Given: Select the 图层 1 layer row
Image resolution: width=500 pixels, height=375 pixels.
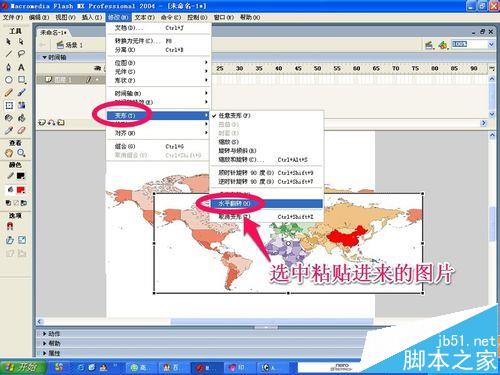Looking at the screenshot, I should point(71,80).
